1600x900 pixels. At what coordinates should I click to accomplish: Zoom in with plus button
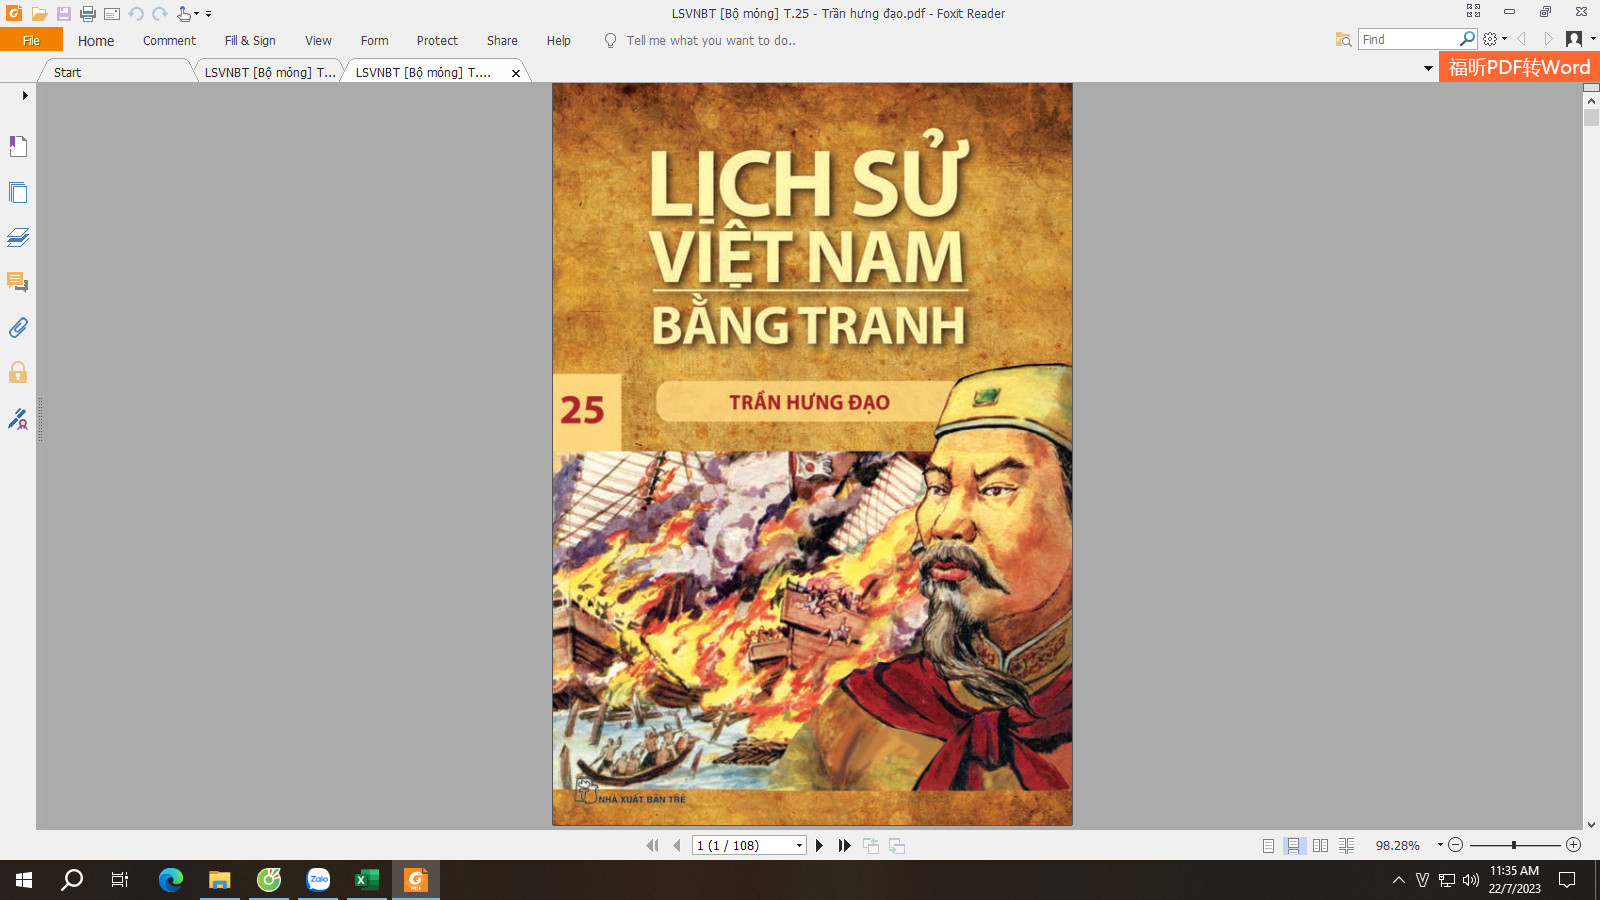(x=1573, y=845)
